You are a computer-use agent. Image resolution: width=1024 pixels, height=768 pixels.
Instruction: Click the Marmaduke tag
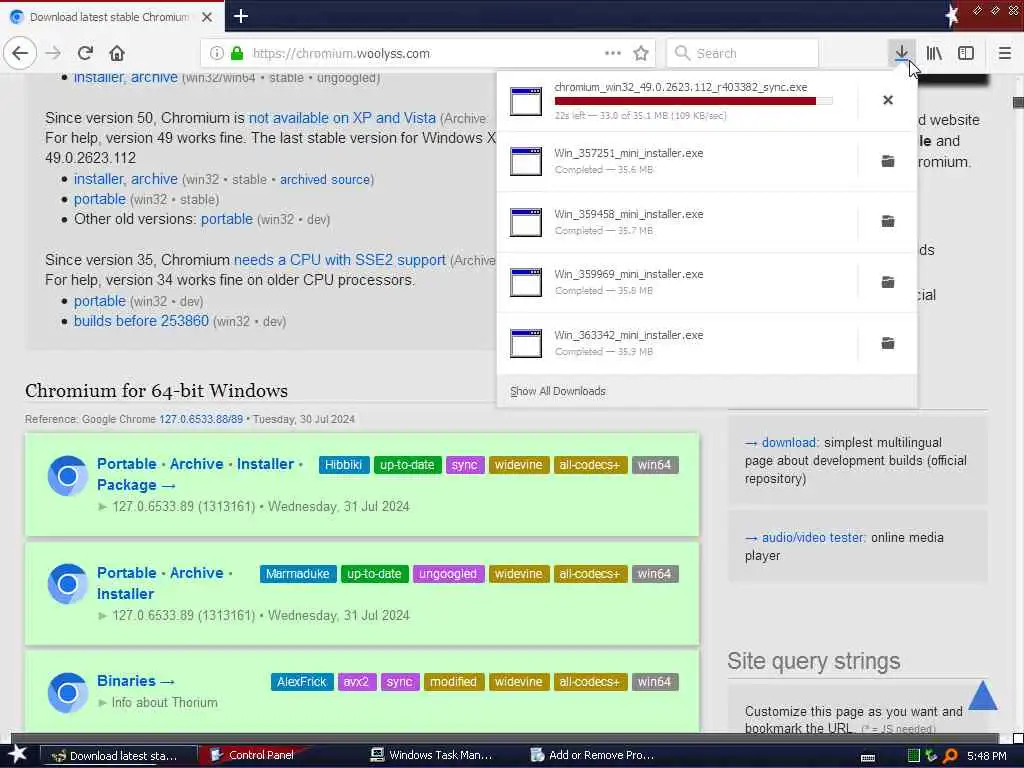coord(298,574)
